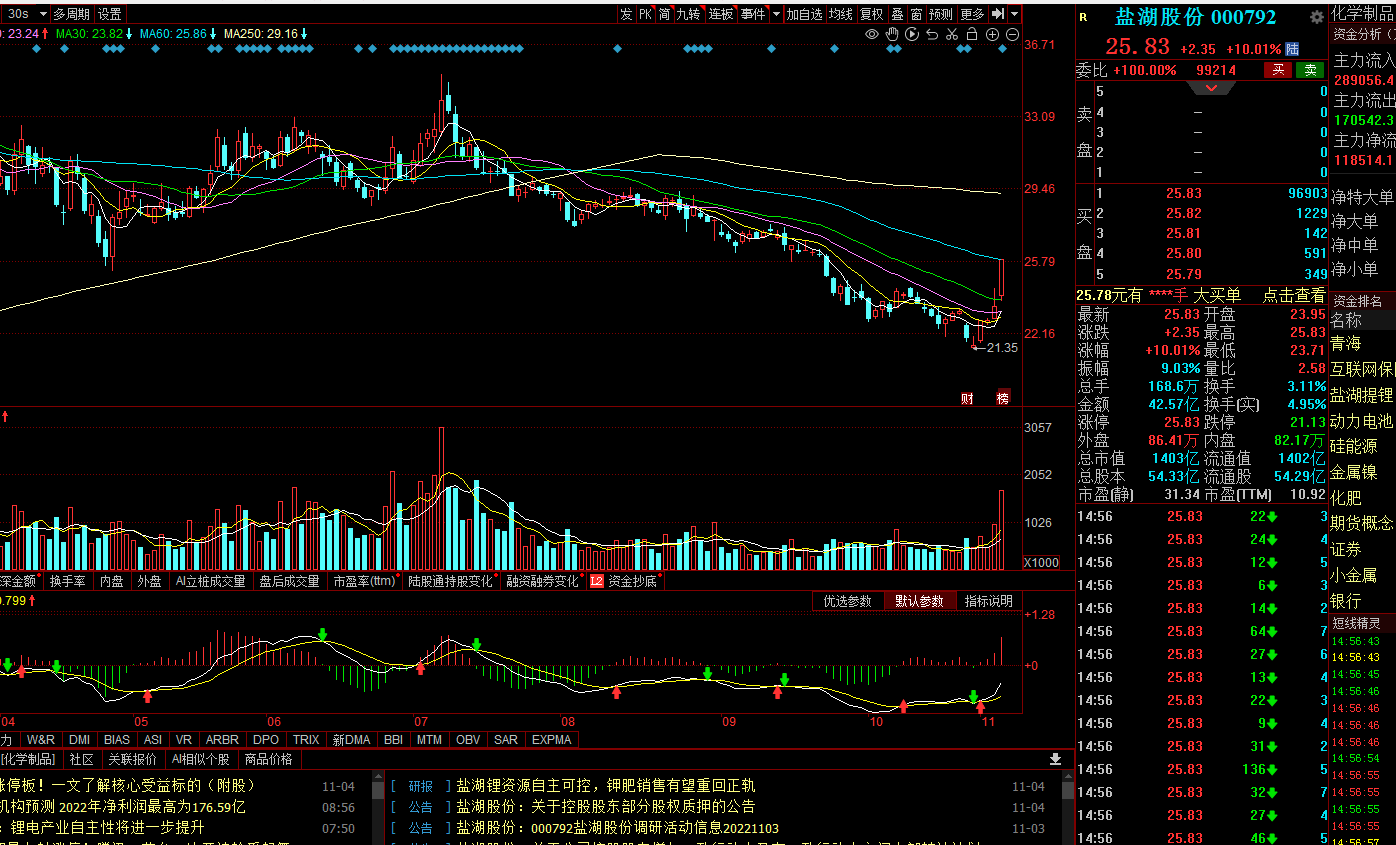
Task: Click the green 卖 sell button
Action: tap(1309, 70)
